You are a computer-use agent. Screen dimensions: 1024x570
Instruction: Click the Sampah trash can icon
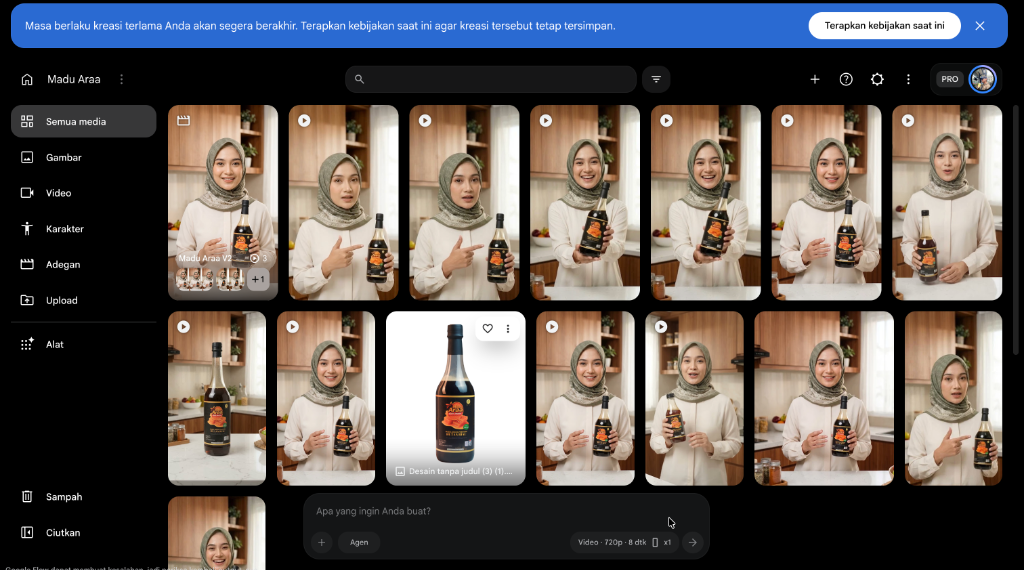coord(27,497)
